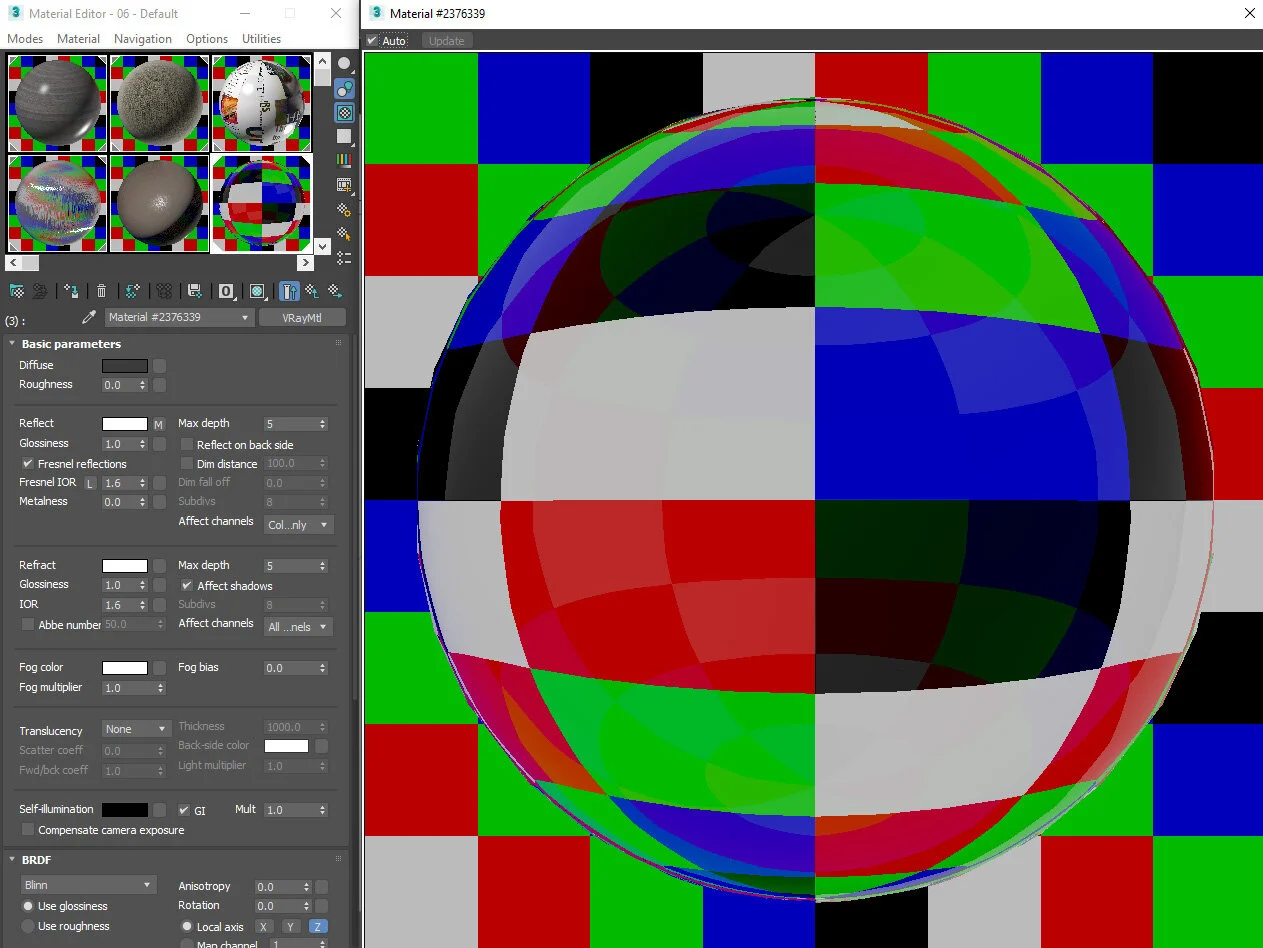Click the Put to Library icon
The height and width of the screenshot is (948, 1263).
click(195, 291)
